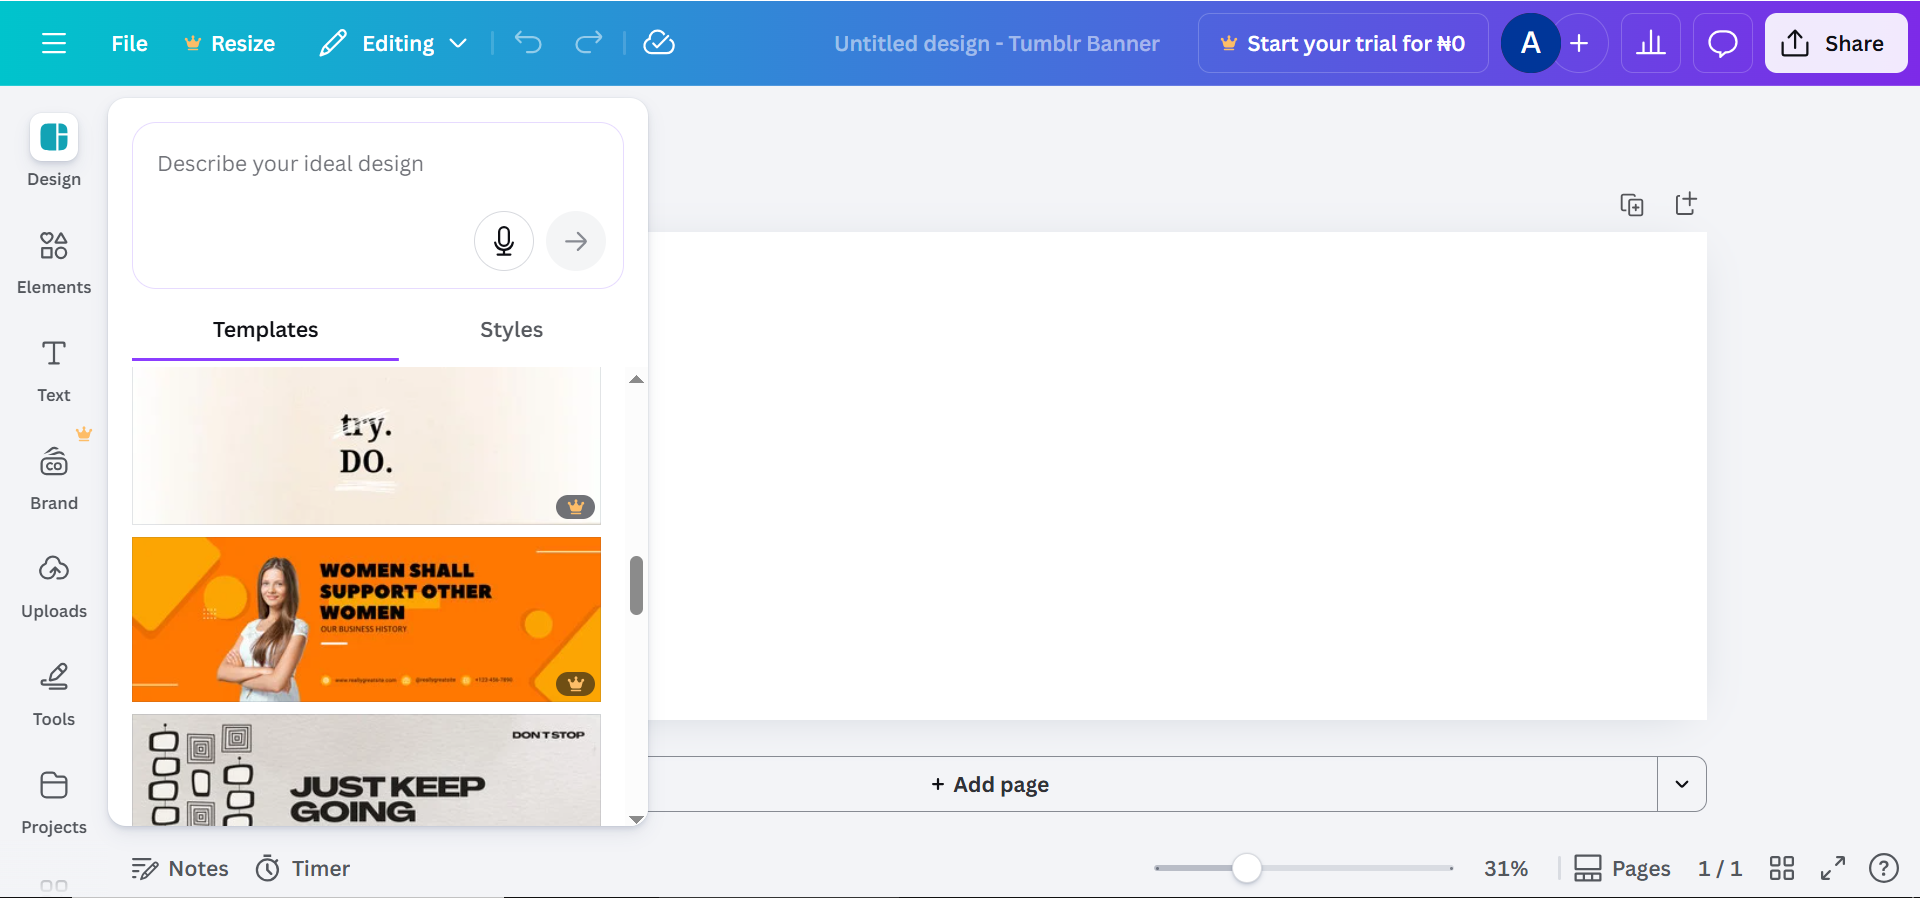The width and height of the screenshot is (1920, 898).
Task: Toggle the grid view thumbnails button
Action: point(1782,868)
